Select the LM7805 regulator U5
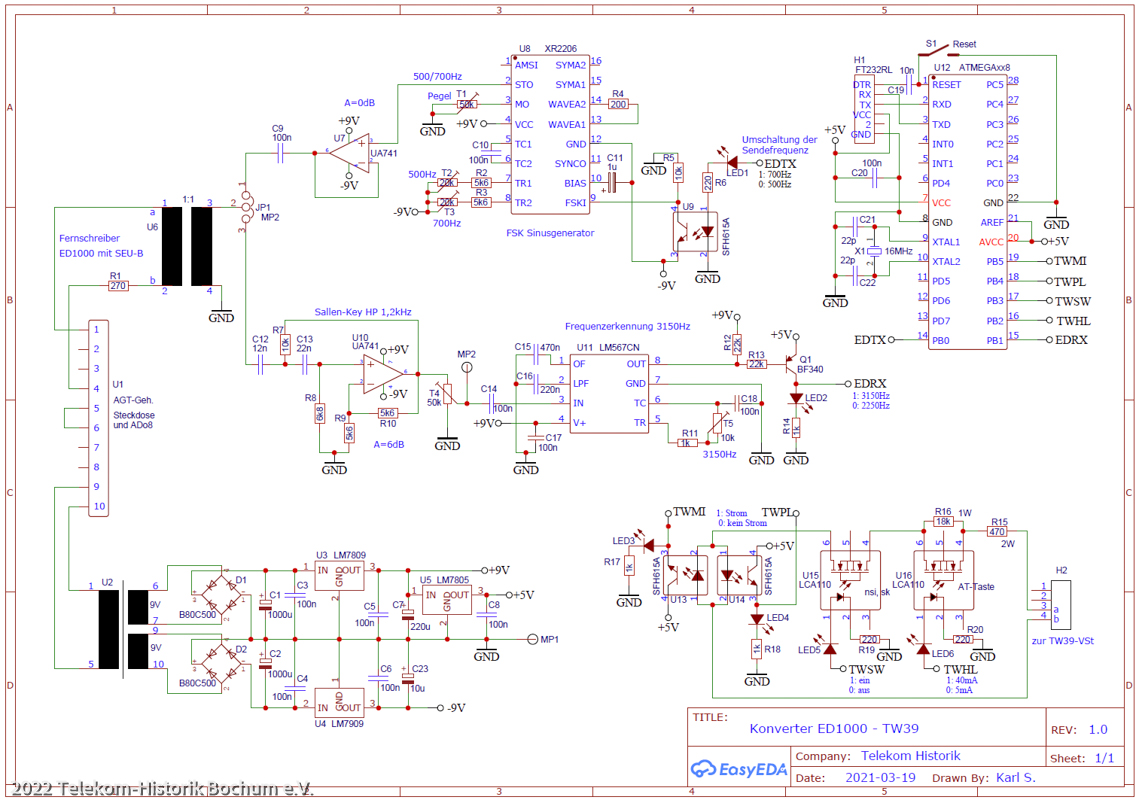The width and height of the screenshot is (1139, 800). click(445, 601)
